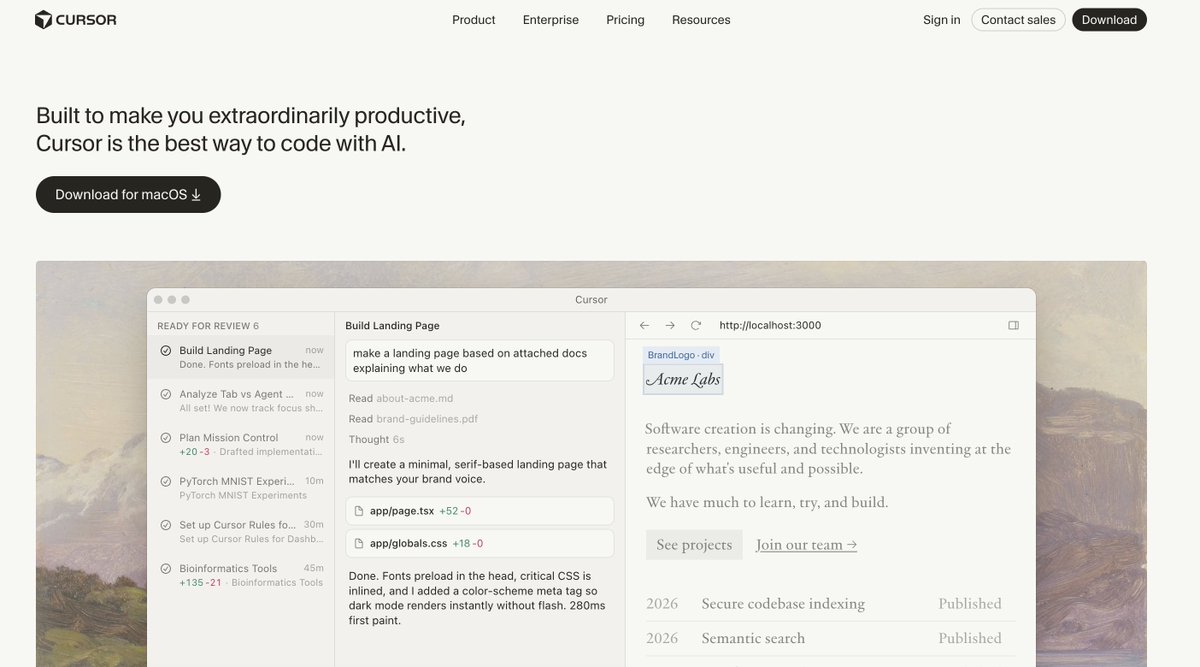Viewport: 1200px width, 667px height.
Task: Click the Cursor window title text
Action: 591,300
